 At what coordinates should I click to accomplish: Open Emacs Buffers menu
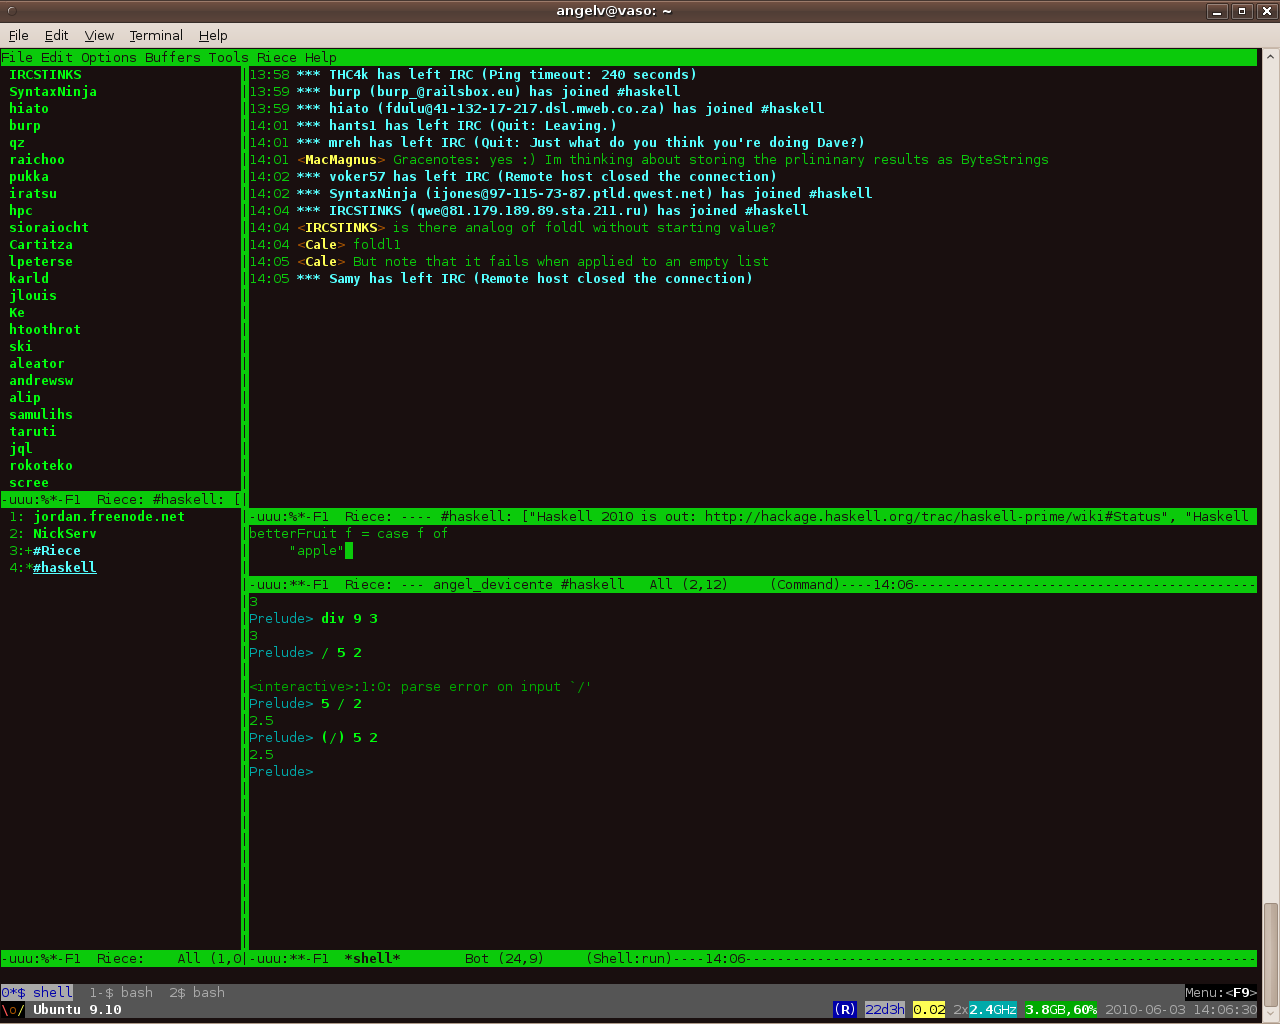(173, 58)
